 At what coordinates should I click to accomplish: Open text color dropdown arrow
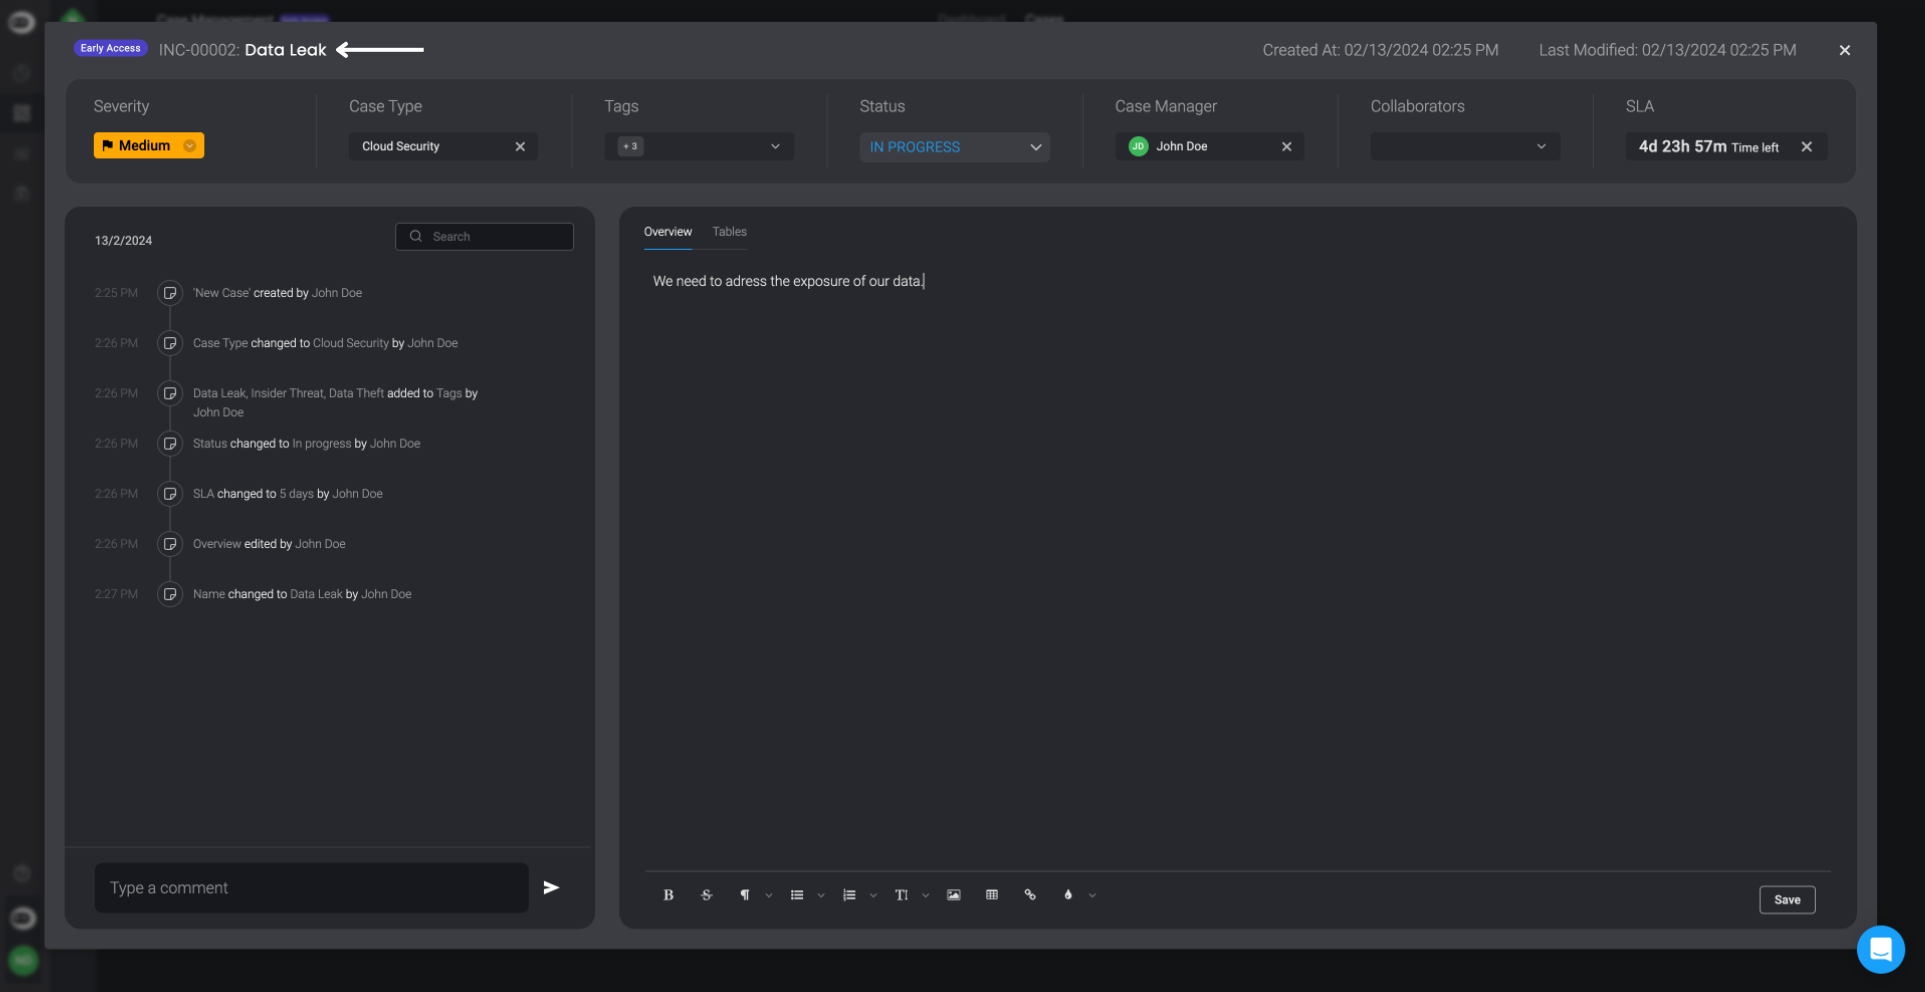[1092, 896]
